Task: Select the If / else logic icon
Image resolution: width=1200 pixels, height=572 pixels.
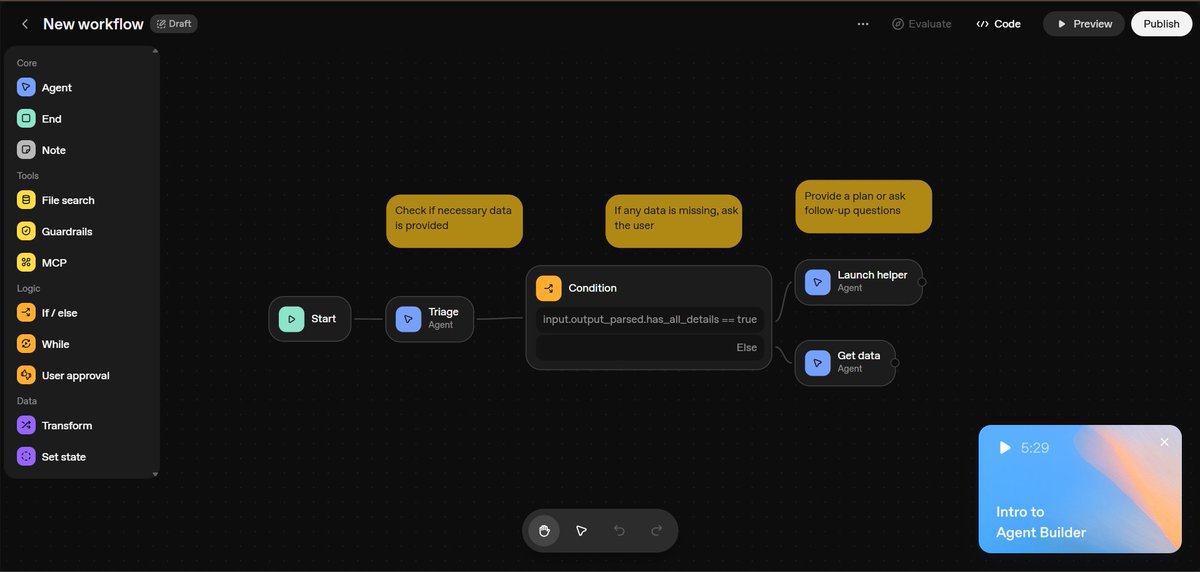Action: coord(26,313)
